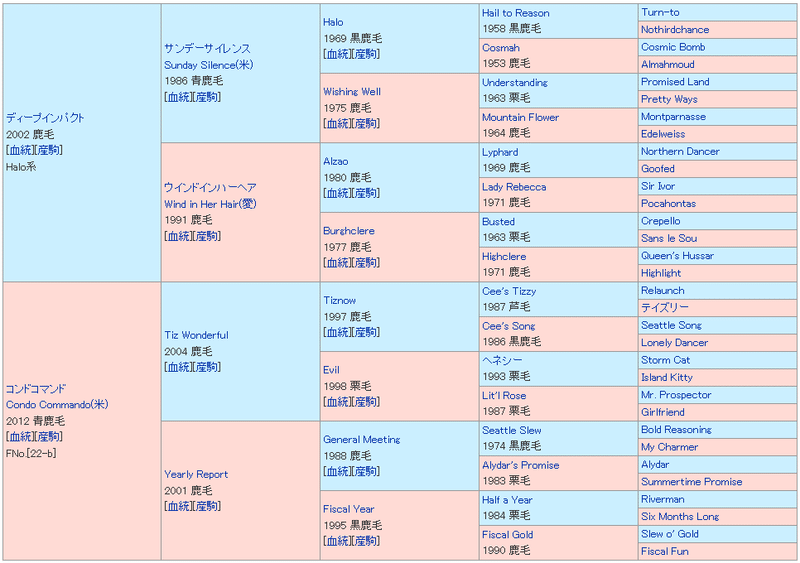The height and width of the screenshot is (563, 800).
Task: Click the Halo sire link
Action: [x=333, y=22]
